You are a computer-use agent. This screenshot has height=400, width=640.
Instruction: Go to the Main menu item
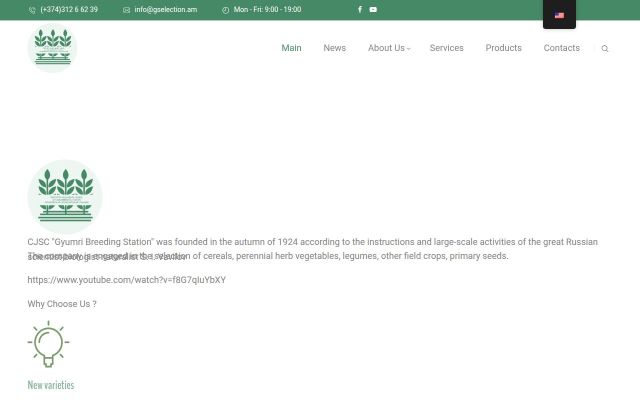[291, 48]
